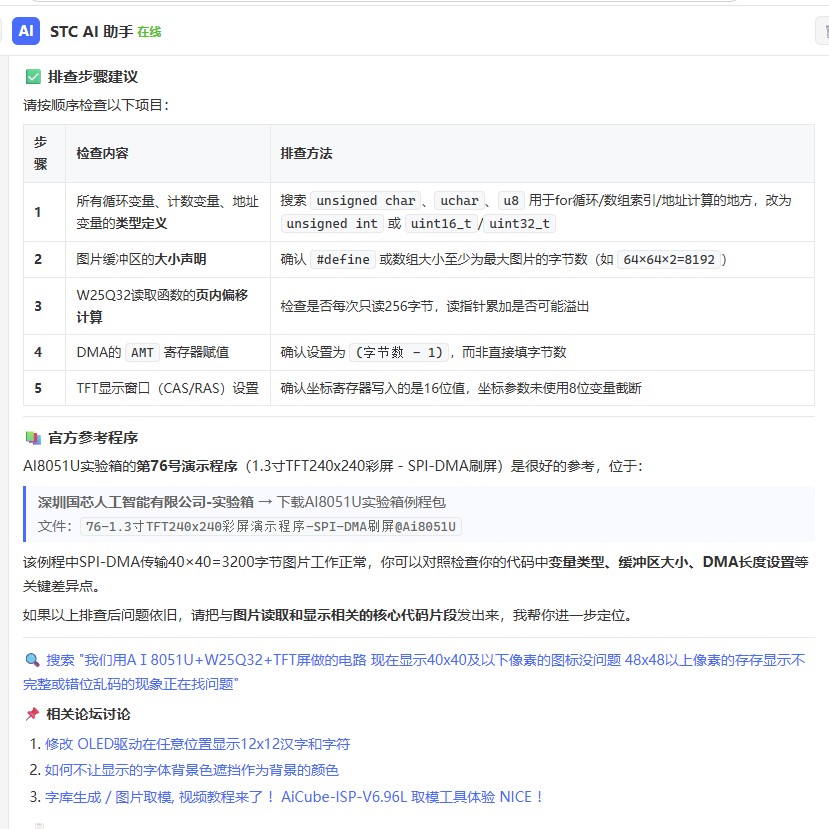
Task: Click the blue AI avatar icon
Action: [x=26, y=31]
